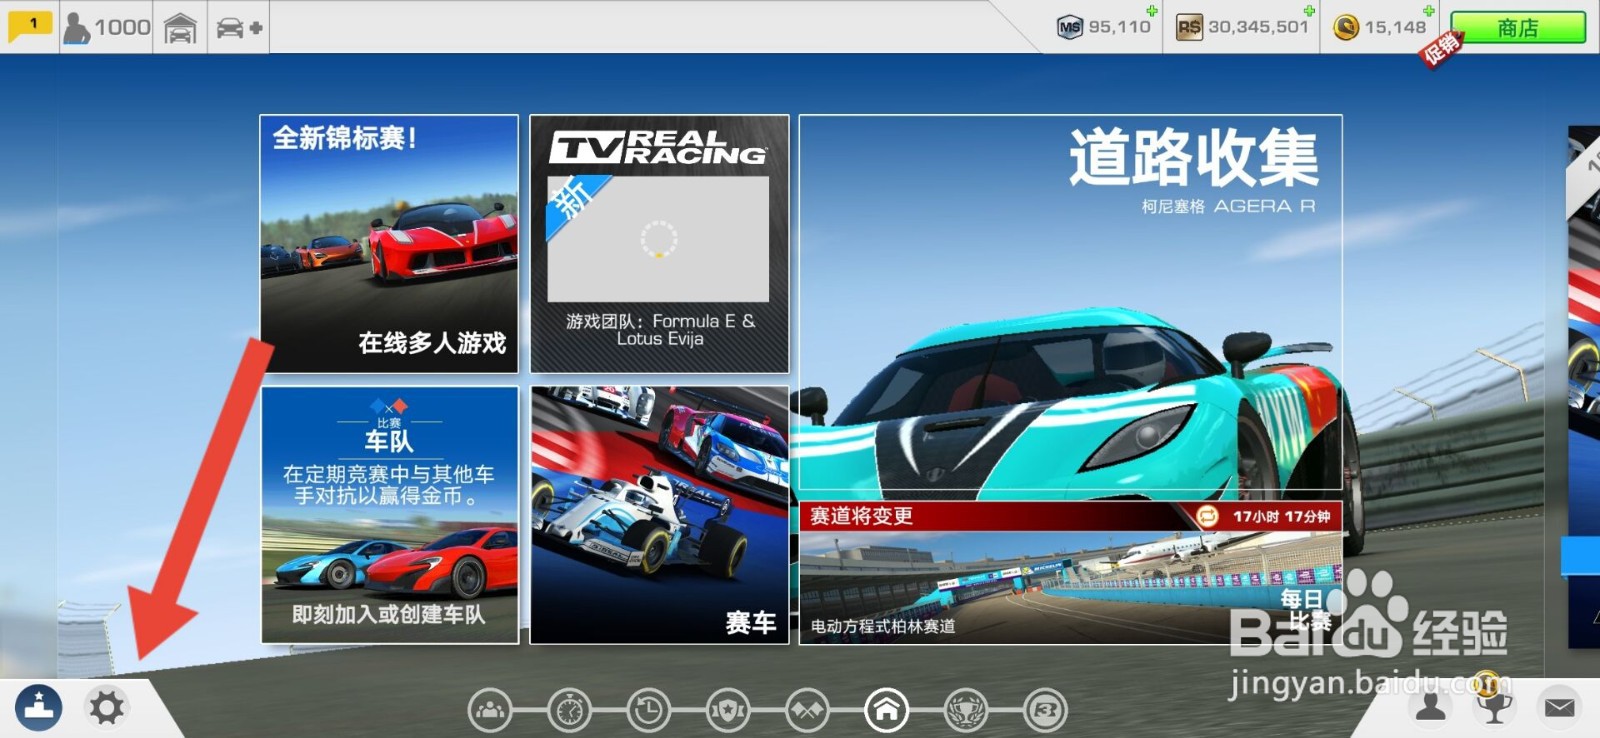Open the 车队 team competition tile
The image size is (1600, 738).
tap(389, 515)
